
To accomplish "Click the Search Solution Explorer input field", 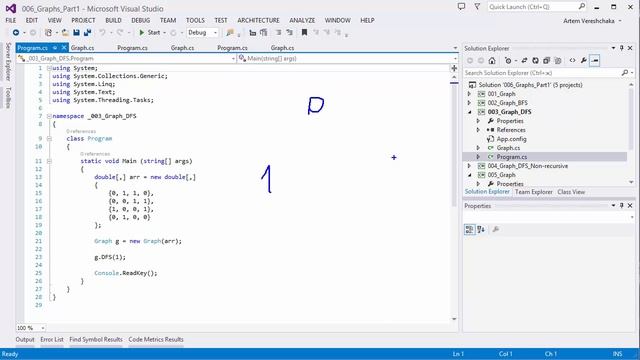I will pyautogui.click(x=541, y=73).
